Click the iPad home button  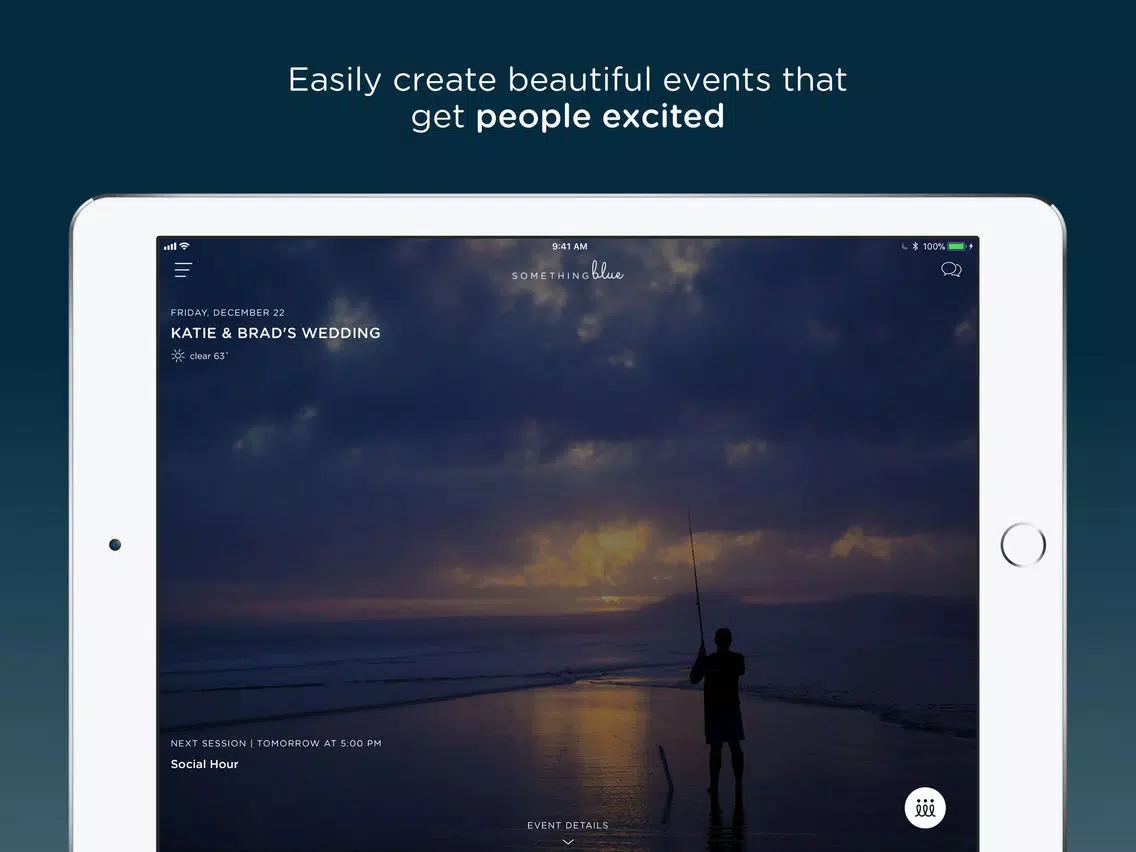1023,545
